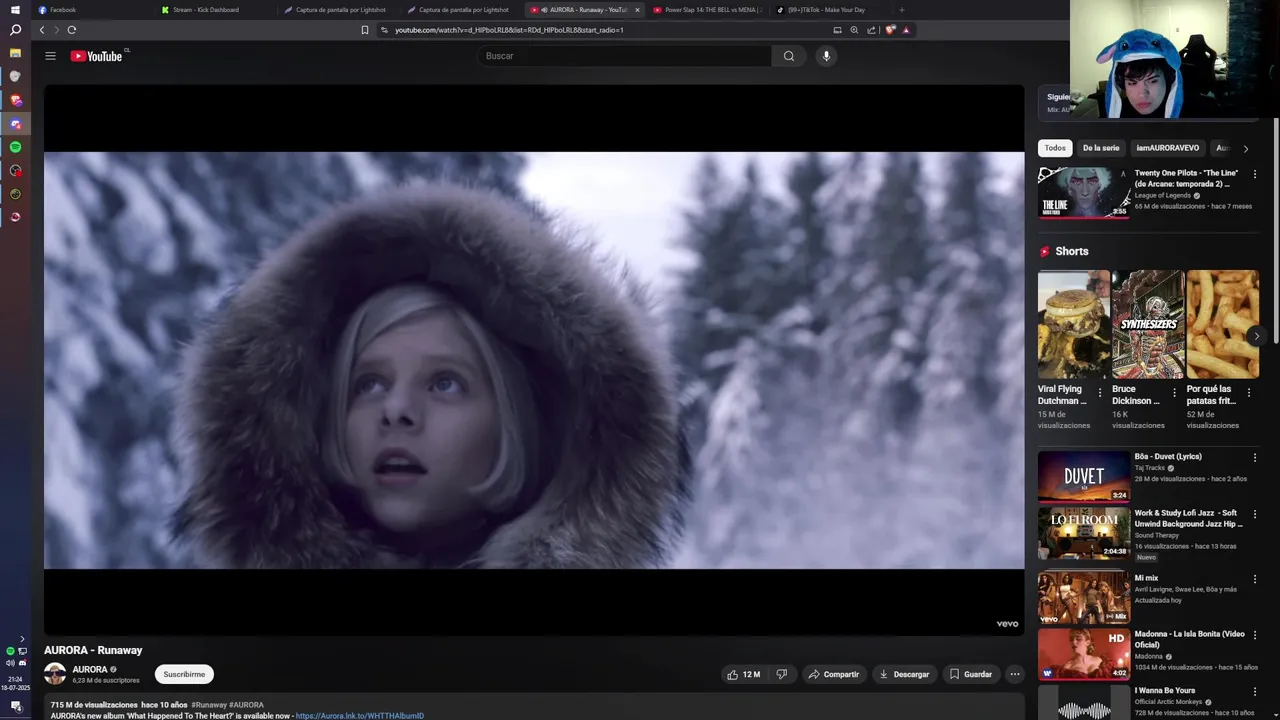This screenshot has width=1280, height=720.
Task: Open the AURORA channel name link
Action: 90,669
